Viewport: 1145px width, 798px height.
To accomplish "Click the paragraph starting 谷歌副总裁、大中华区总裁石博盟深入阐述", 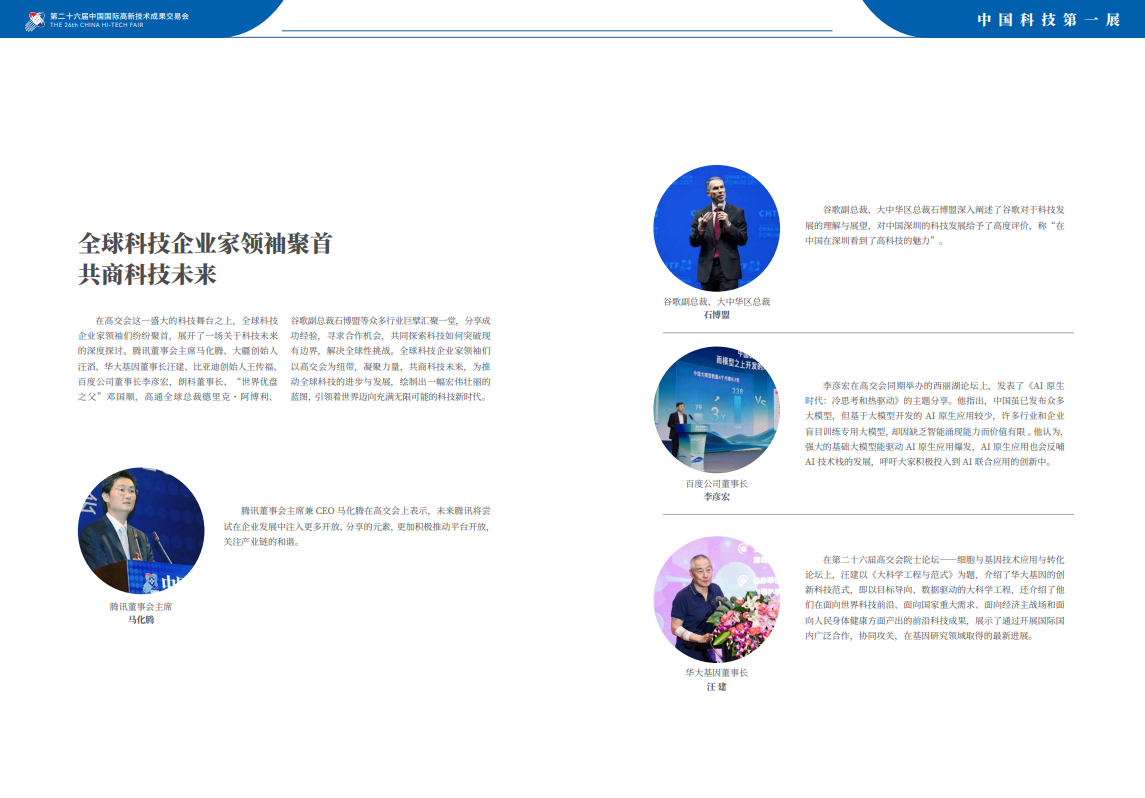I will [x=935, y=225].
